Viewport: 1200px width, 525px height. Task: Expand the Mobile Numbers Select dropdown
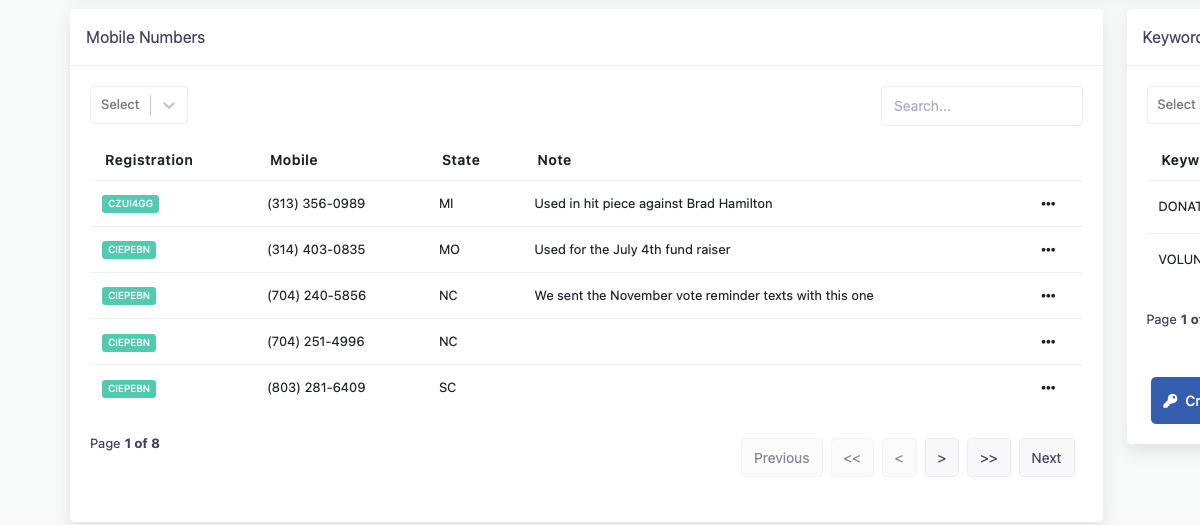point(139,105)
